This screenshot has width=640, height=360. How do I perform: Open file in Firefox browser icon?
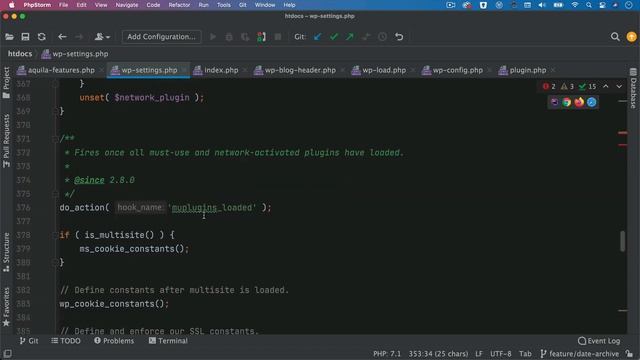tap(579, 102)
